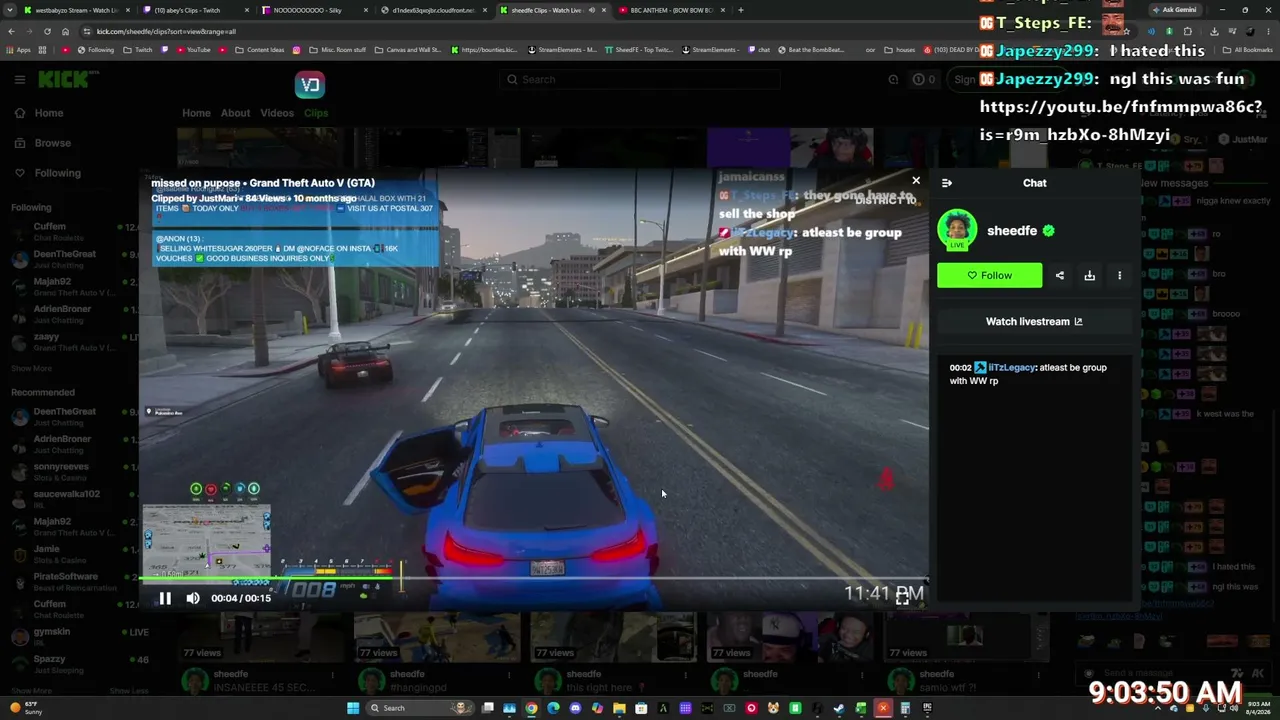
Task: Close the clip popup
Action: tap(916, 181)
